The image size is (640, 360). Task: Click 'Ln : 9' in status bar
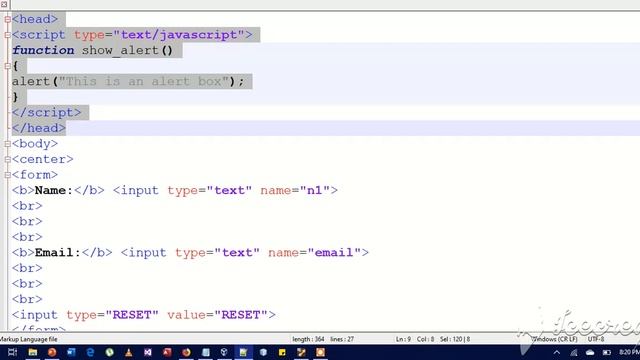pyautogui.click(x=403, y=339)
